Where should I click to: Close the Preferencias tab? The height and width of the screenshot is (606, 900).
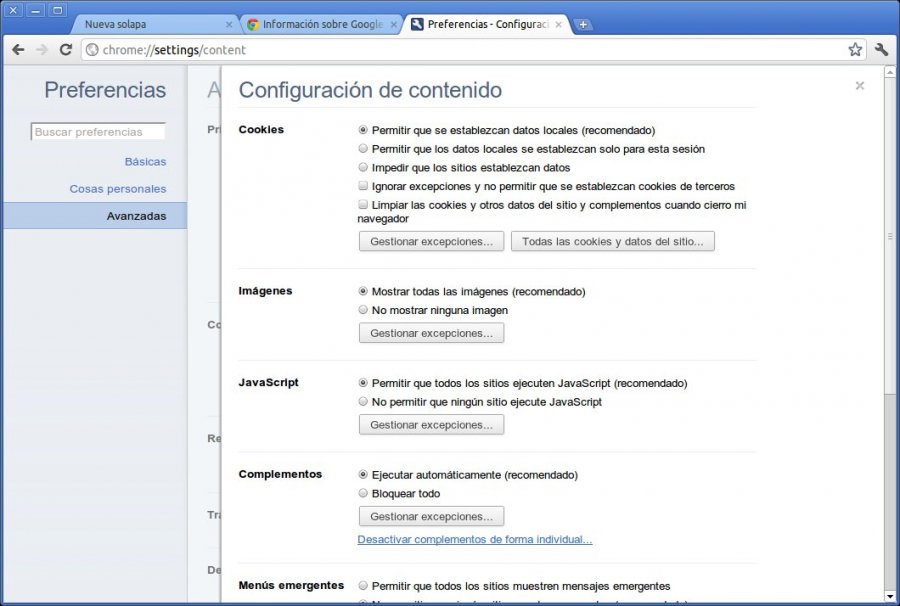coord(558,25)
